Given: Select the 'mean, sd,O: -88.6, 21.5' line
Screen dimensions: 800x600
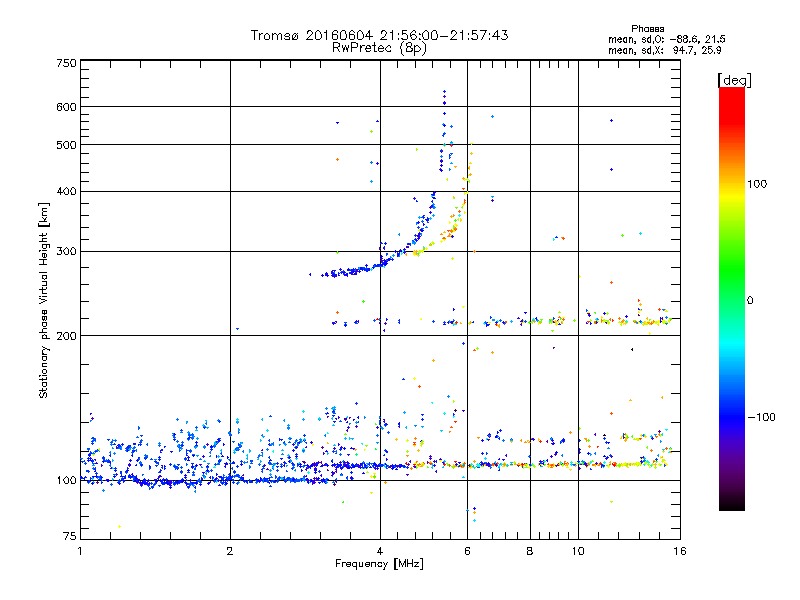Looking at the screenshot, I should point(667,39).
